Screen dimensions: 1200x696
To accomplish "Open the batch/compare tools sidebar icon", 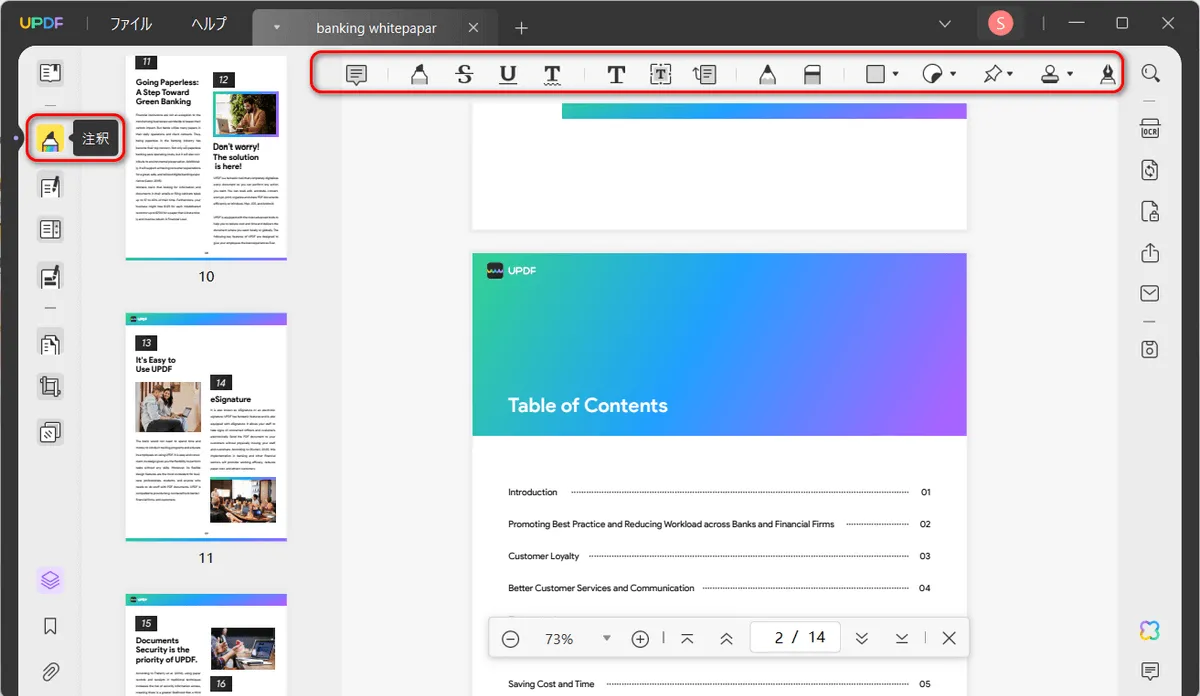I will point(50,433).
